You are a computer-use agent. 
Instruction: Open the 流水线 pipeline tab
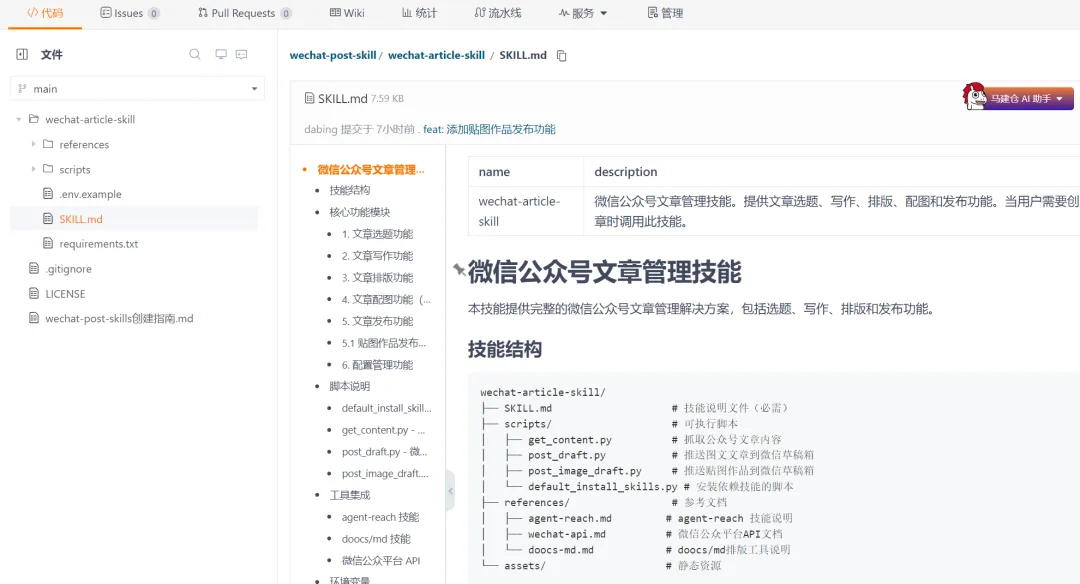498,13
